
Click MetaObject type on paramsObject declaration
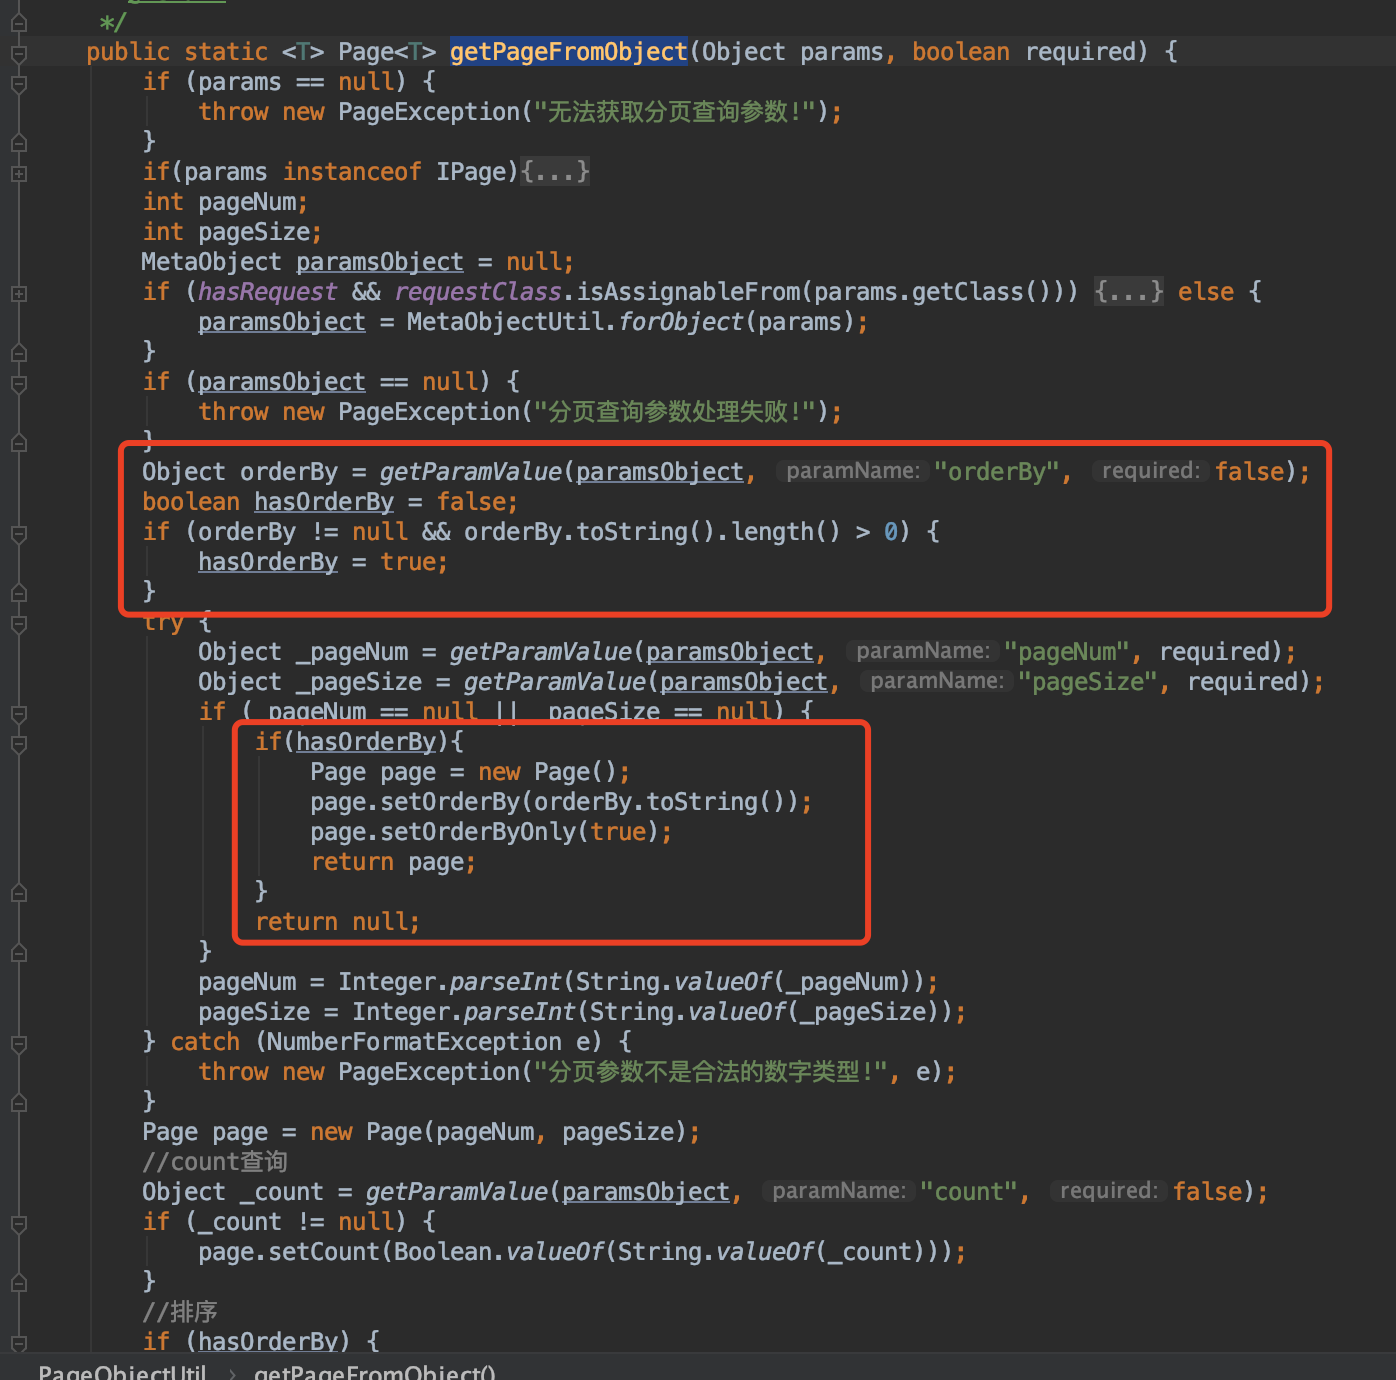tap(212, 262)
